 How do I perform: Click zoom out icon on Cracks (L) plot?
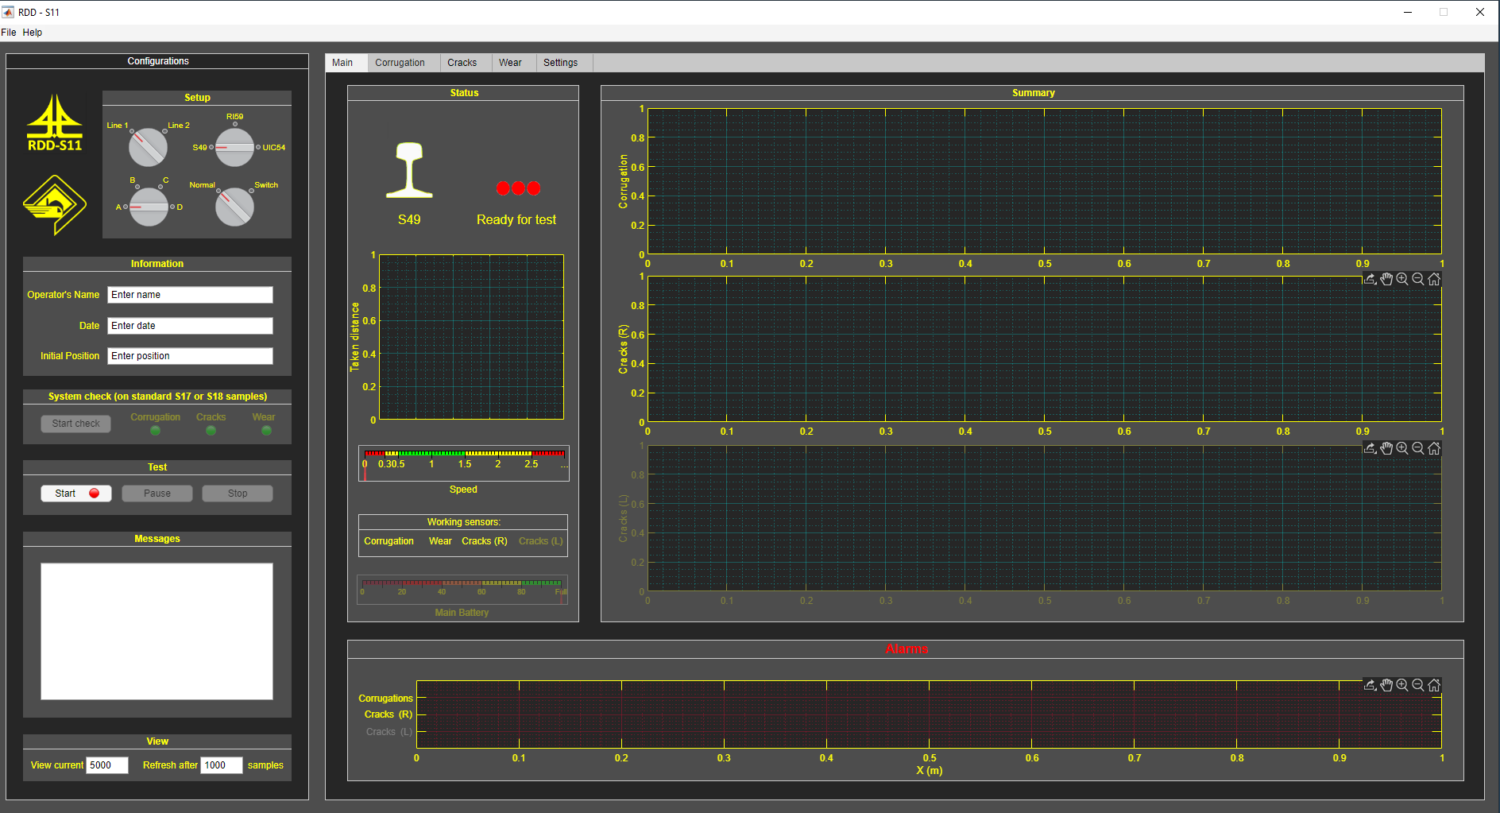(1418, 448)
